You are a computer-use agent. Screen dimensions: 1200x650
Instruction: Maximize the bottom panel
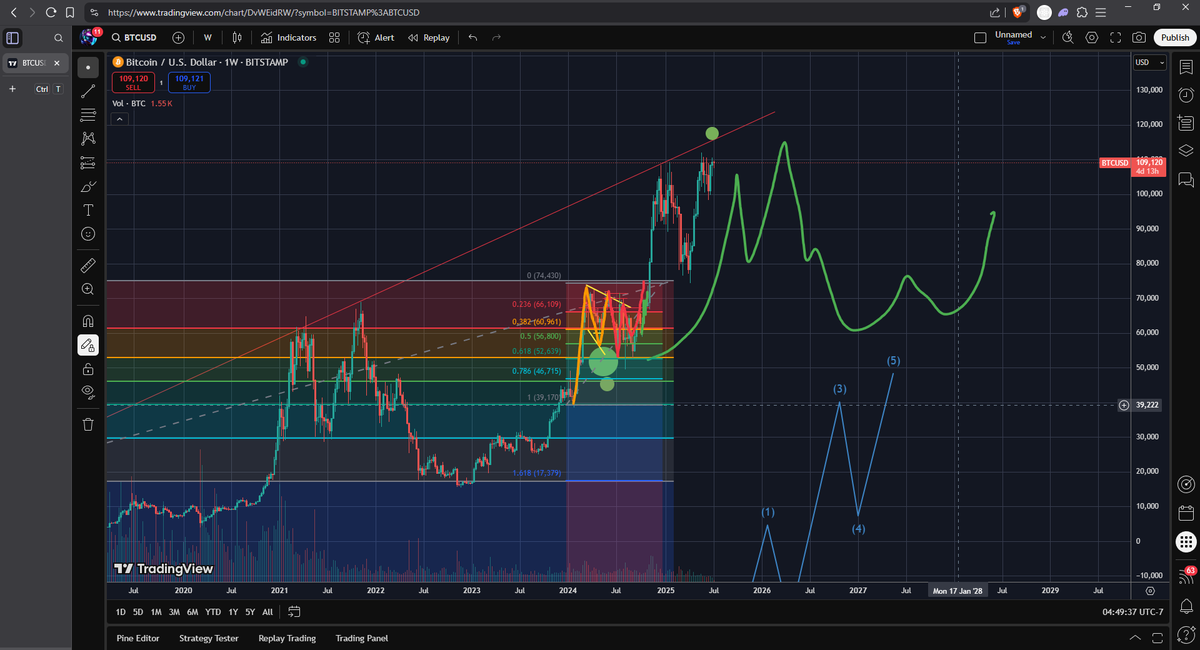pos(1158,638)
